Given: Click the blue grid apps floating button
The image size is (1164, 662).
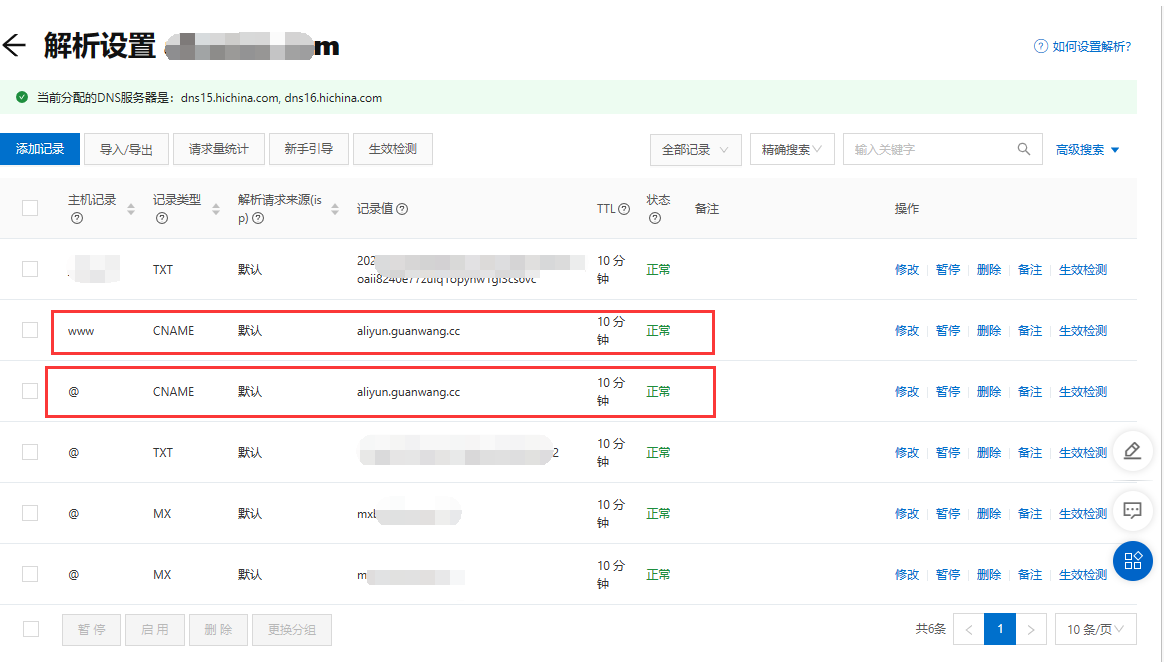Looking at the screenshot, I should pos(1132,561).
